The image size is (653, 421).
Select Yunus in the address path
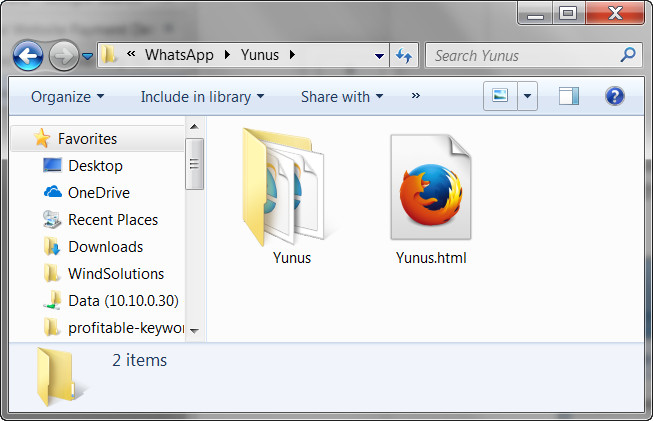(259, 55)
